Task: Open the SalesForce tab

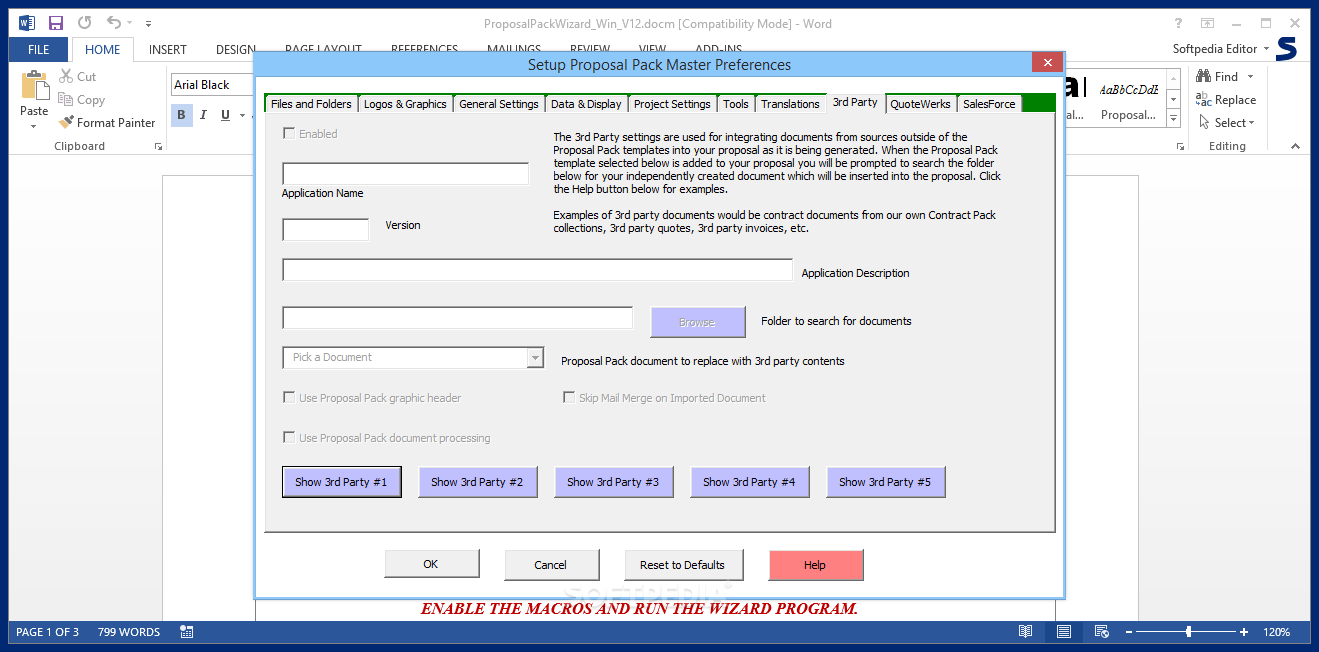Action: pyautogui.click(x=989, y=104)
